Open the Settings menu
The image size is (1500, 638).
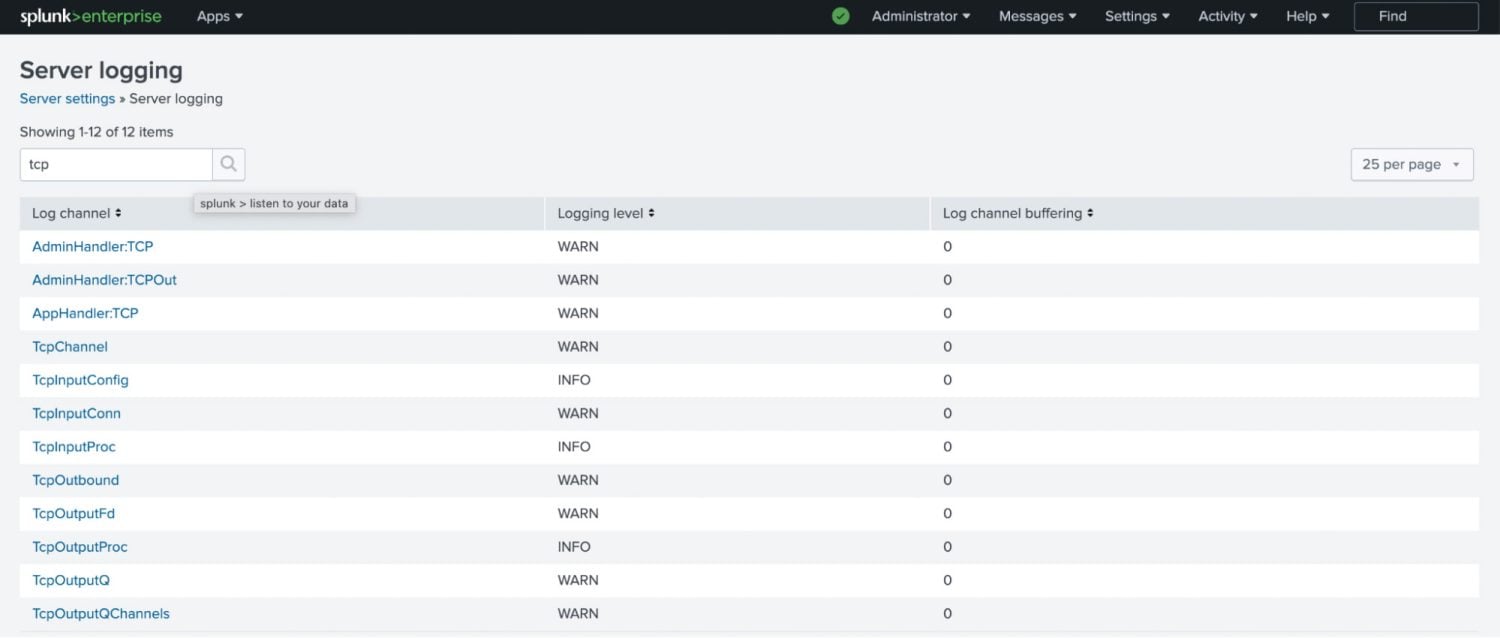point(1137,16)
